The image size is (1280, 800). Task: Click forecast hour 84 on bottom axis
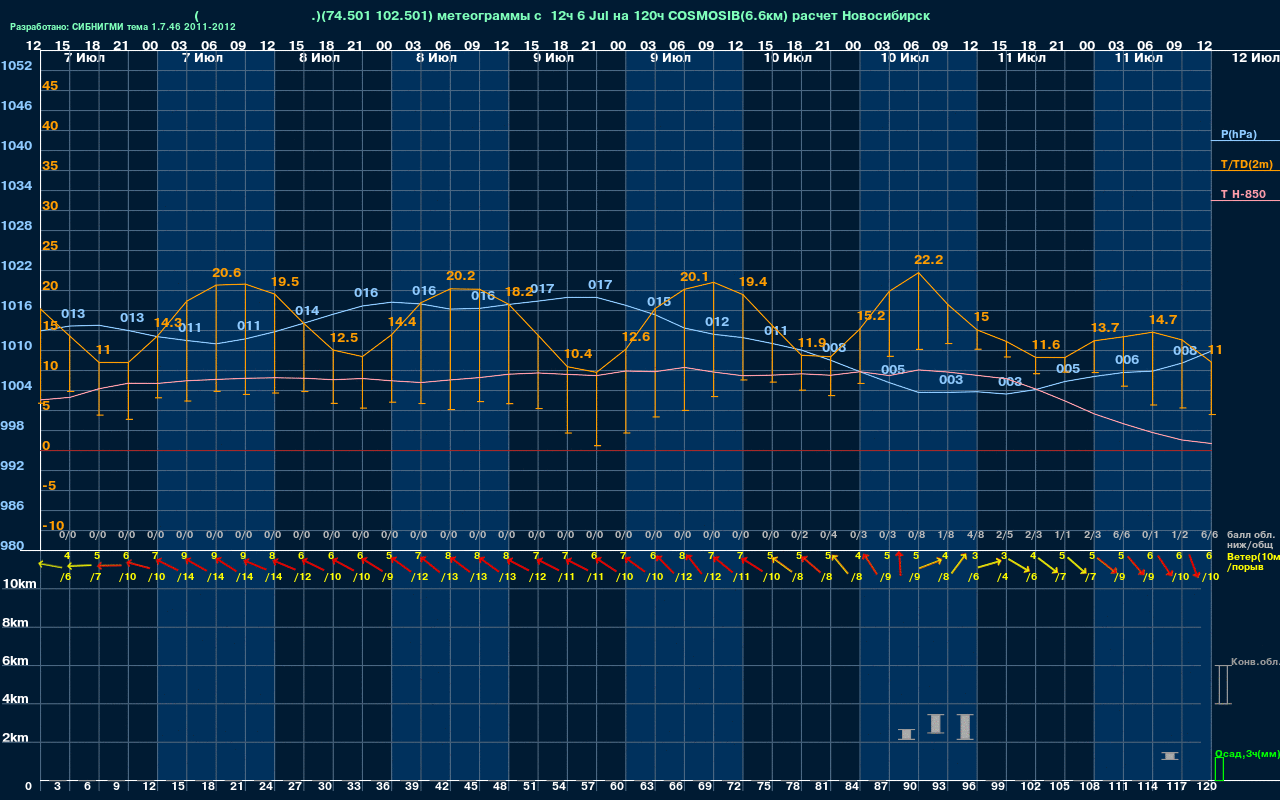tap(853, 786)
